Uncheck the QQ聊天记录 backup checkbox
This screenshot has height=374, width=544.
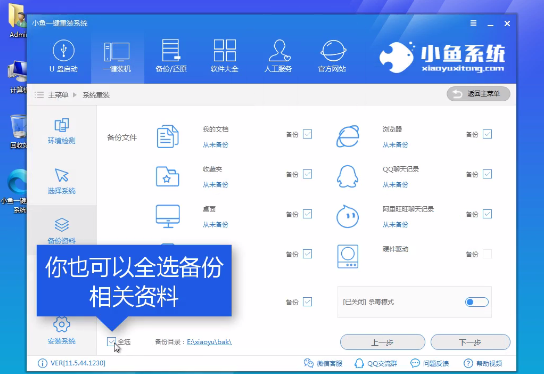coord(487,174)
